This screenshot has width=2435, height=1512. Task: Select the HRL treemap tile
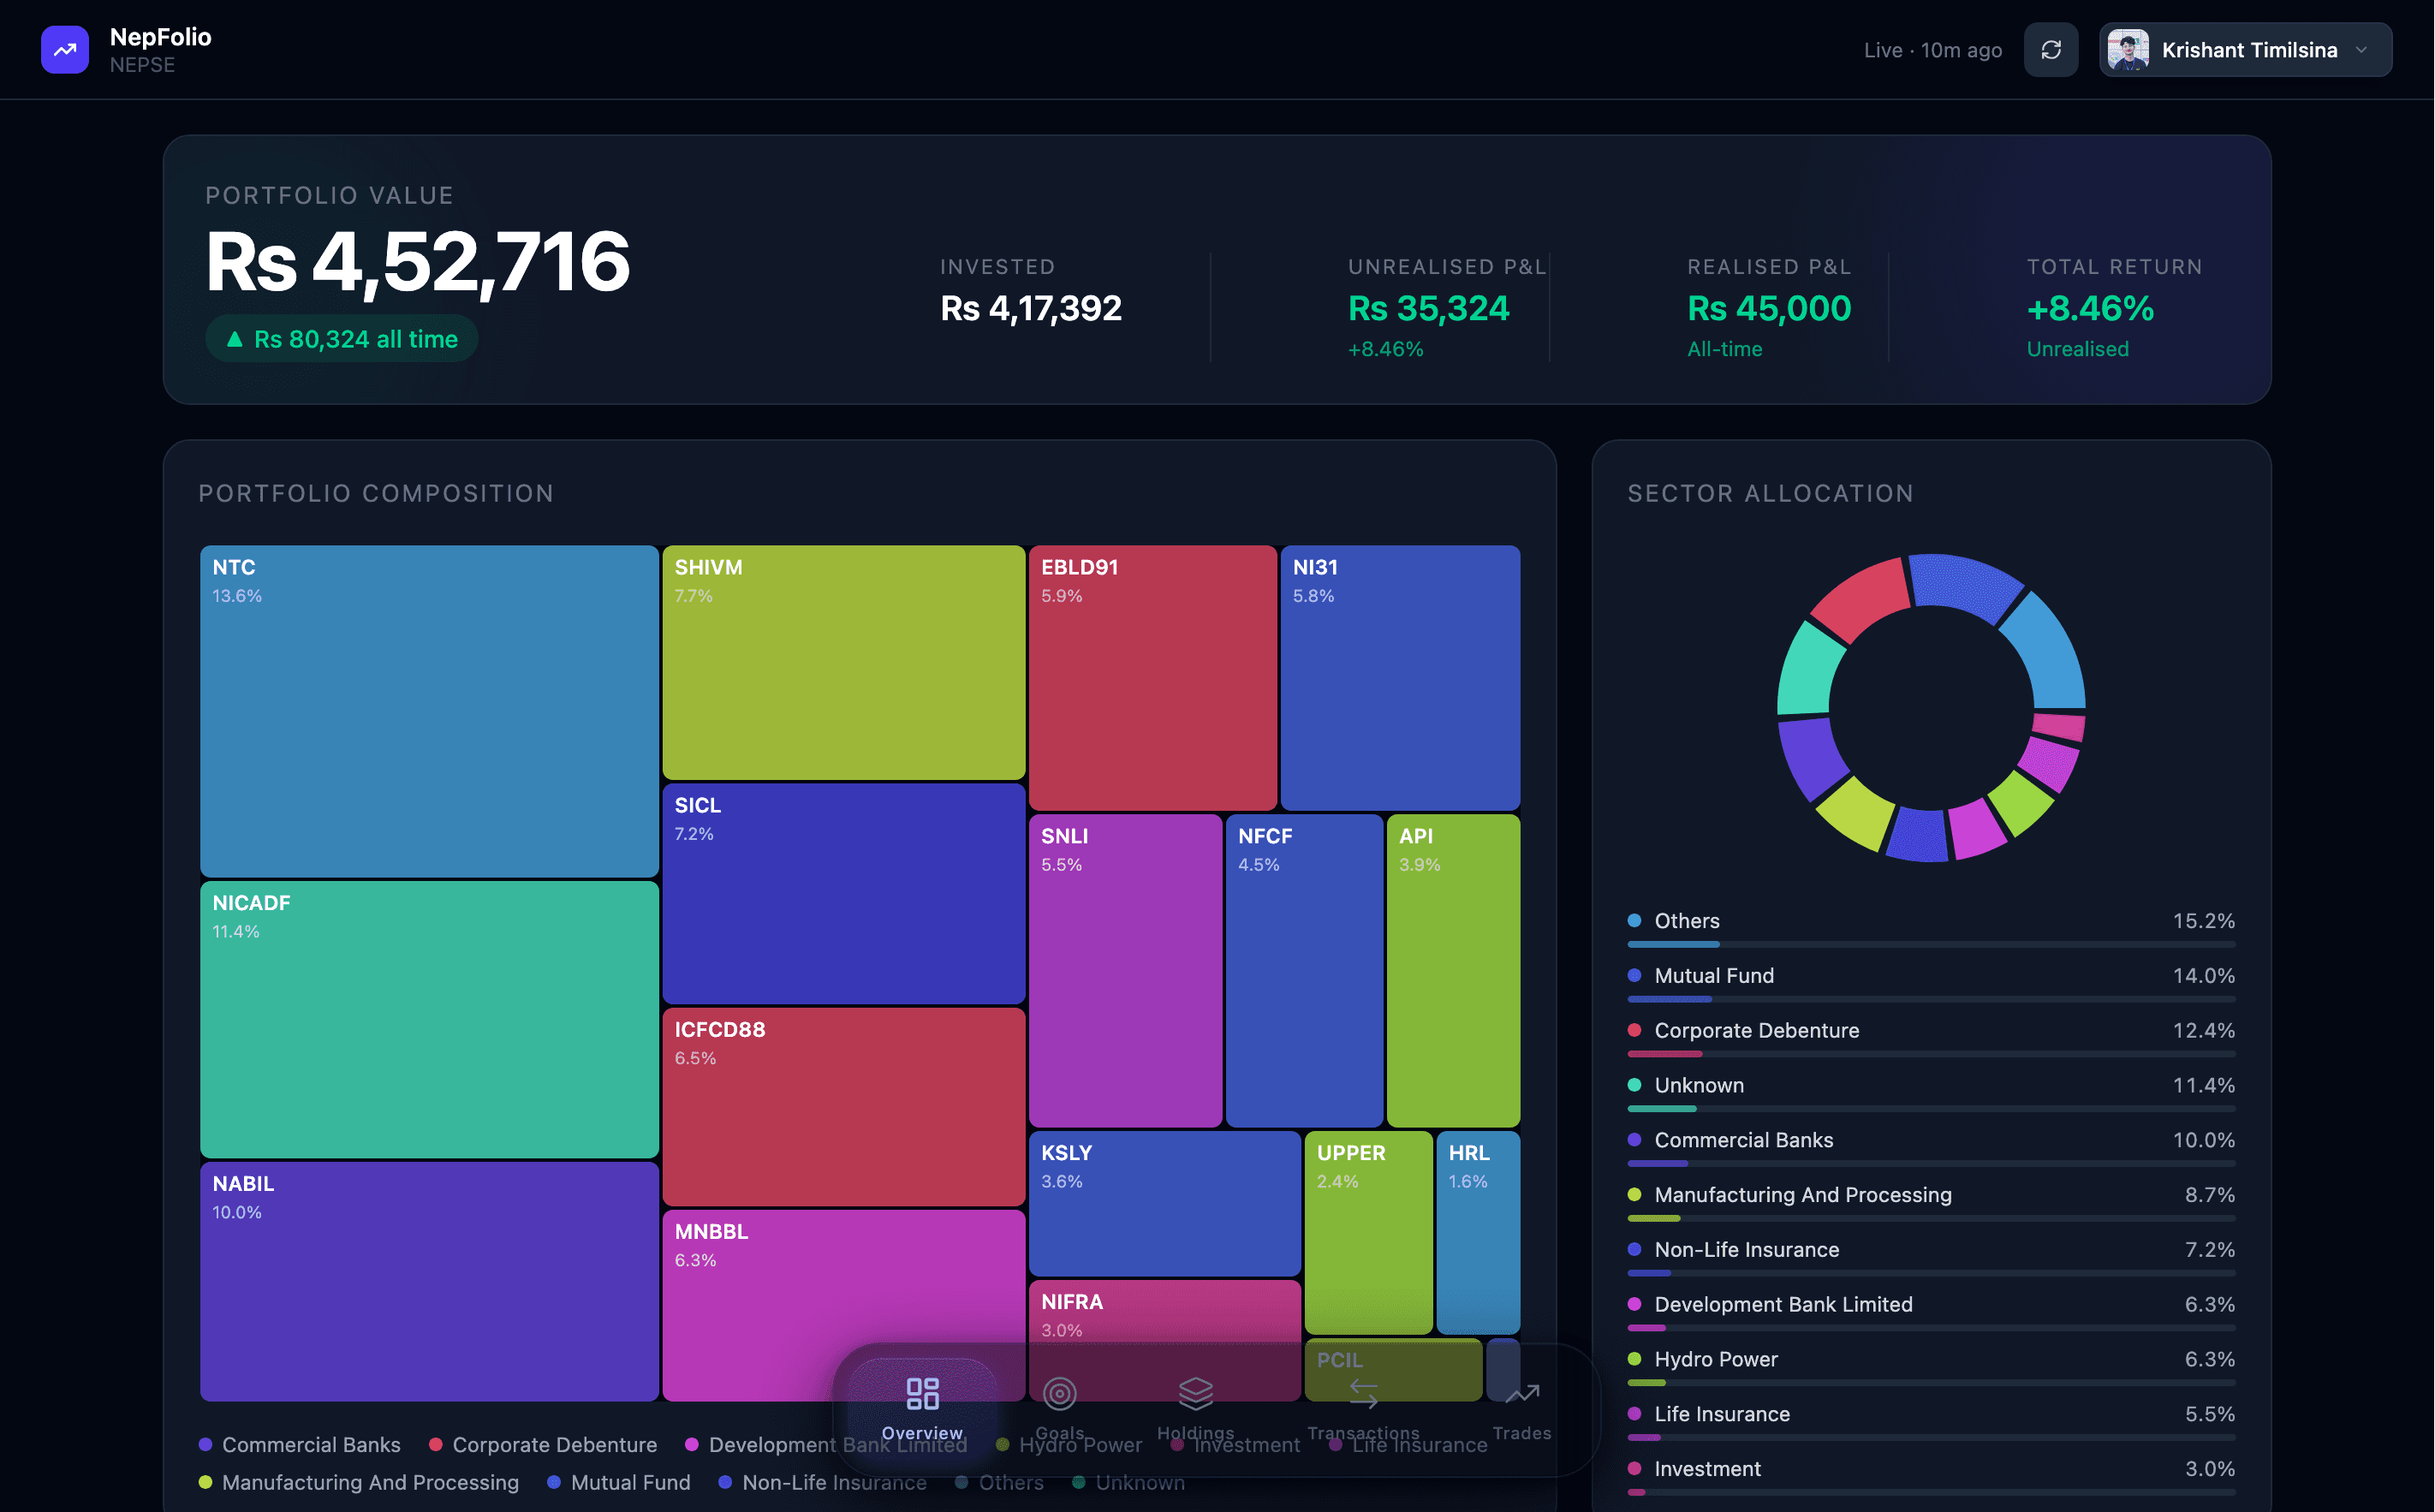tap(1478, 1232)
